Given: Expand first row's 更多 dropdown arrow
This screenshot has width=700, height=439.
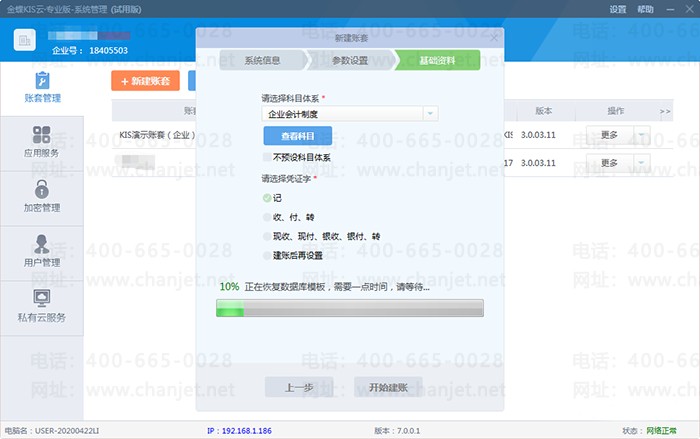Looking at the screenshot, I should [x=642, y=135].
